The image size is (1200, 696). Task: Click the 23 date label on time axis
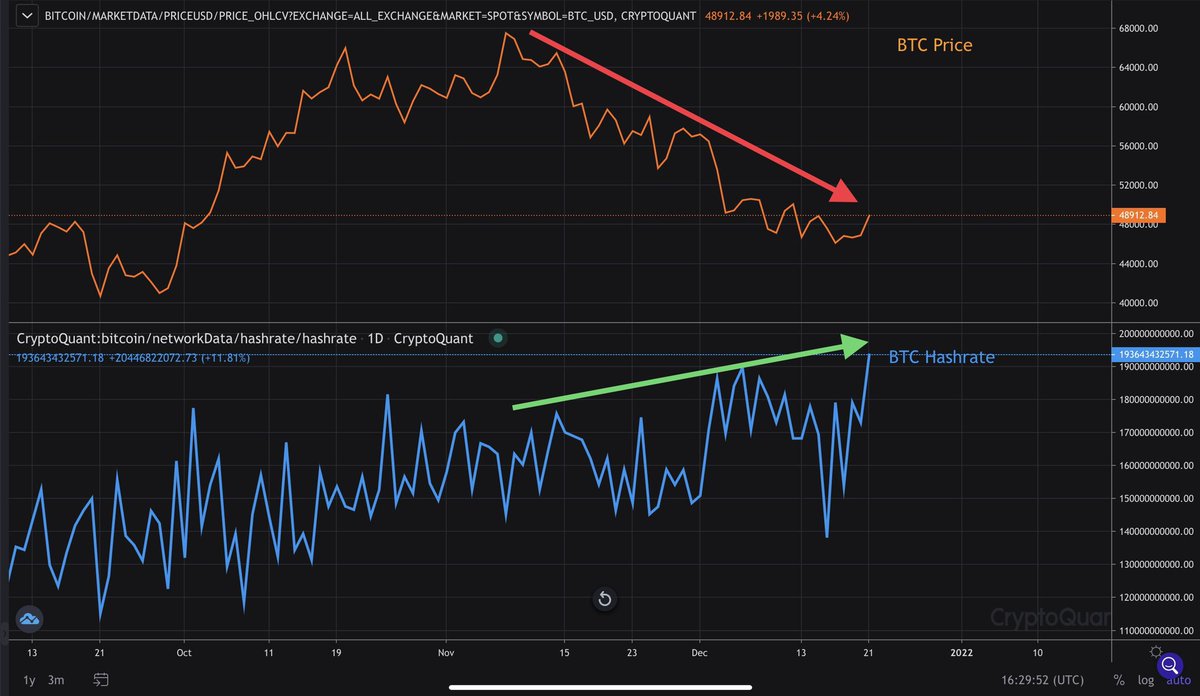[632, 651]
